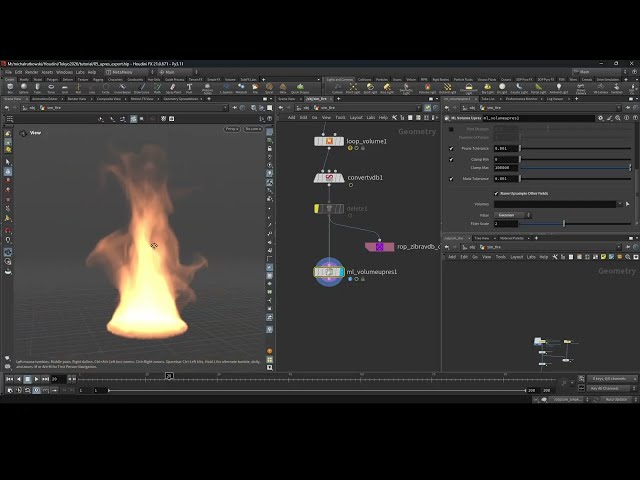Toggle the Prune Tolerance checkbox

tap(451, 149)
